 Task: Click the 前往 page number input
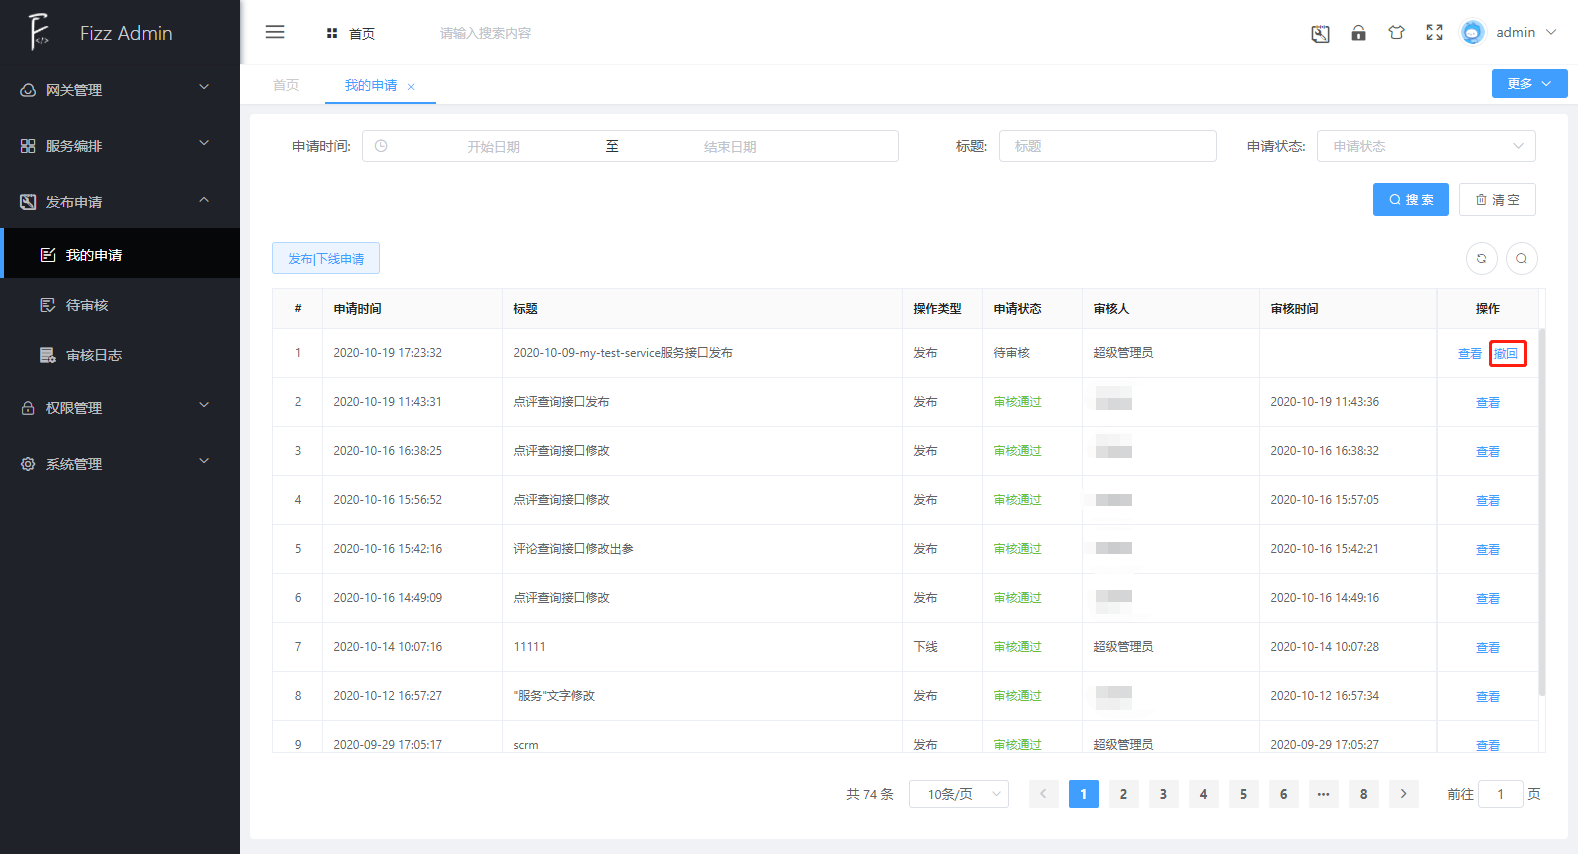pos(1500,794)
